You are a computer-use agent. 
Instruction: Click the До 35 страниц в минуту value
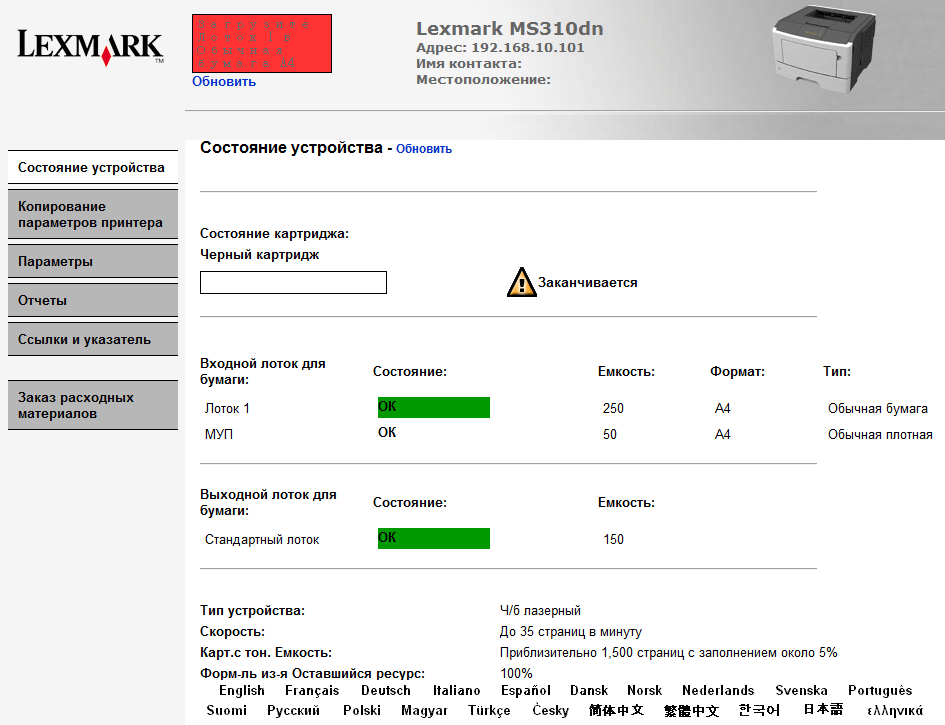point(571,632)
